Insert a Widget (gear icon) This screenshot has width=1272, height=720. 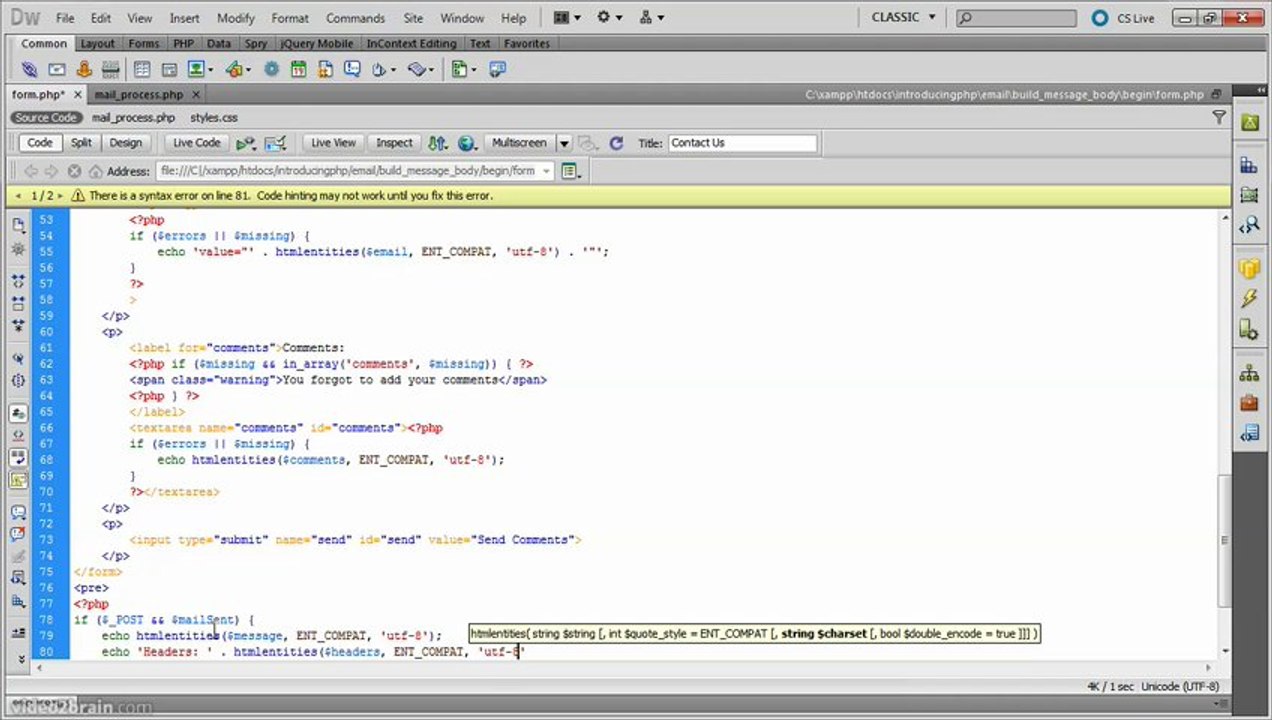[271, 69]
